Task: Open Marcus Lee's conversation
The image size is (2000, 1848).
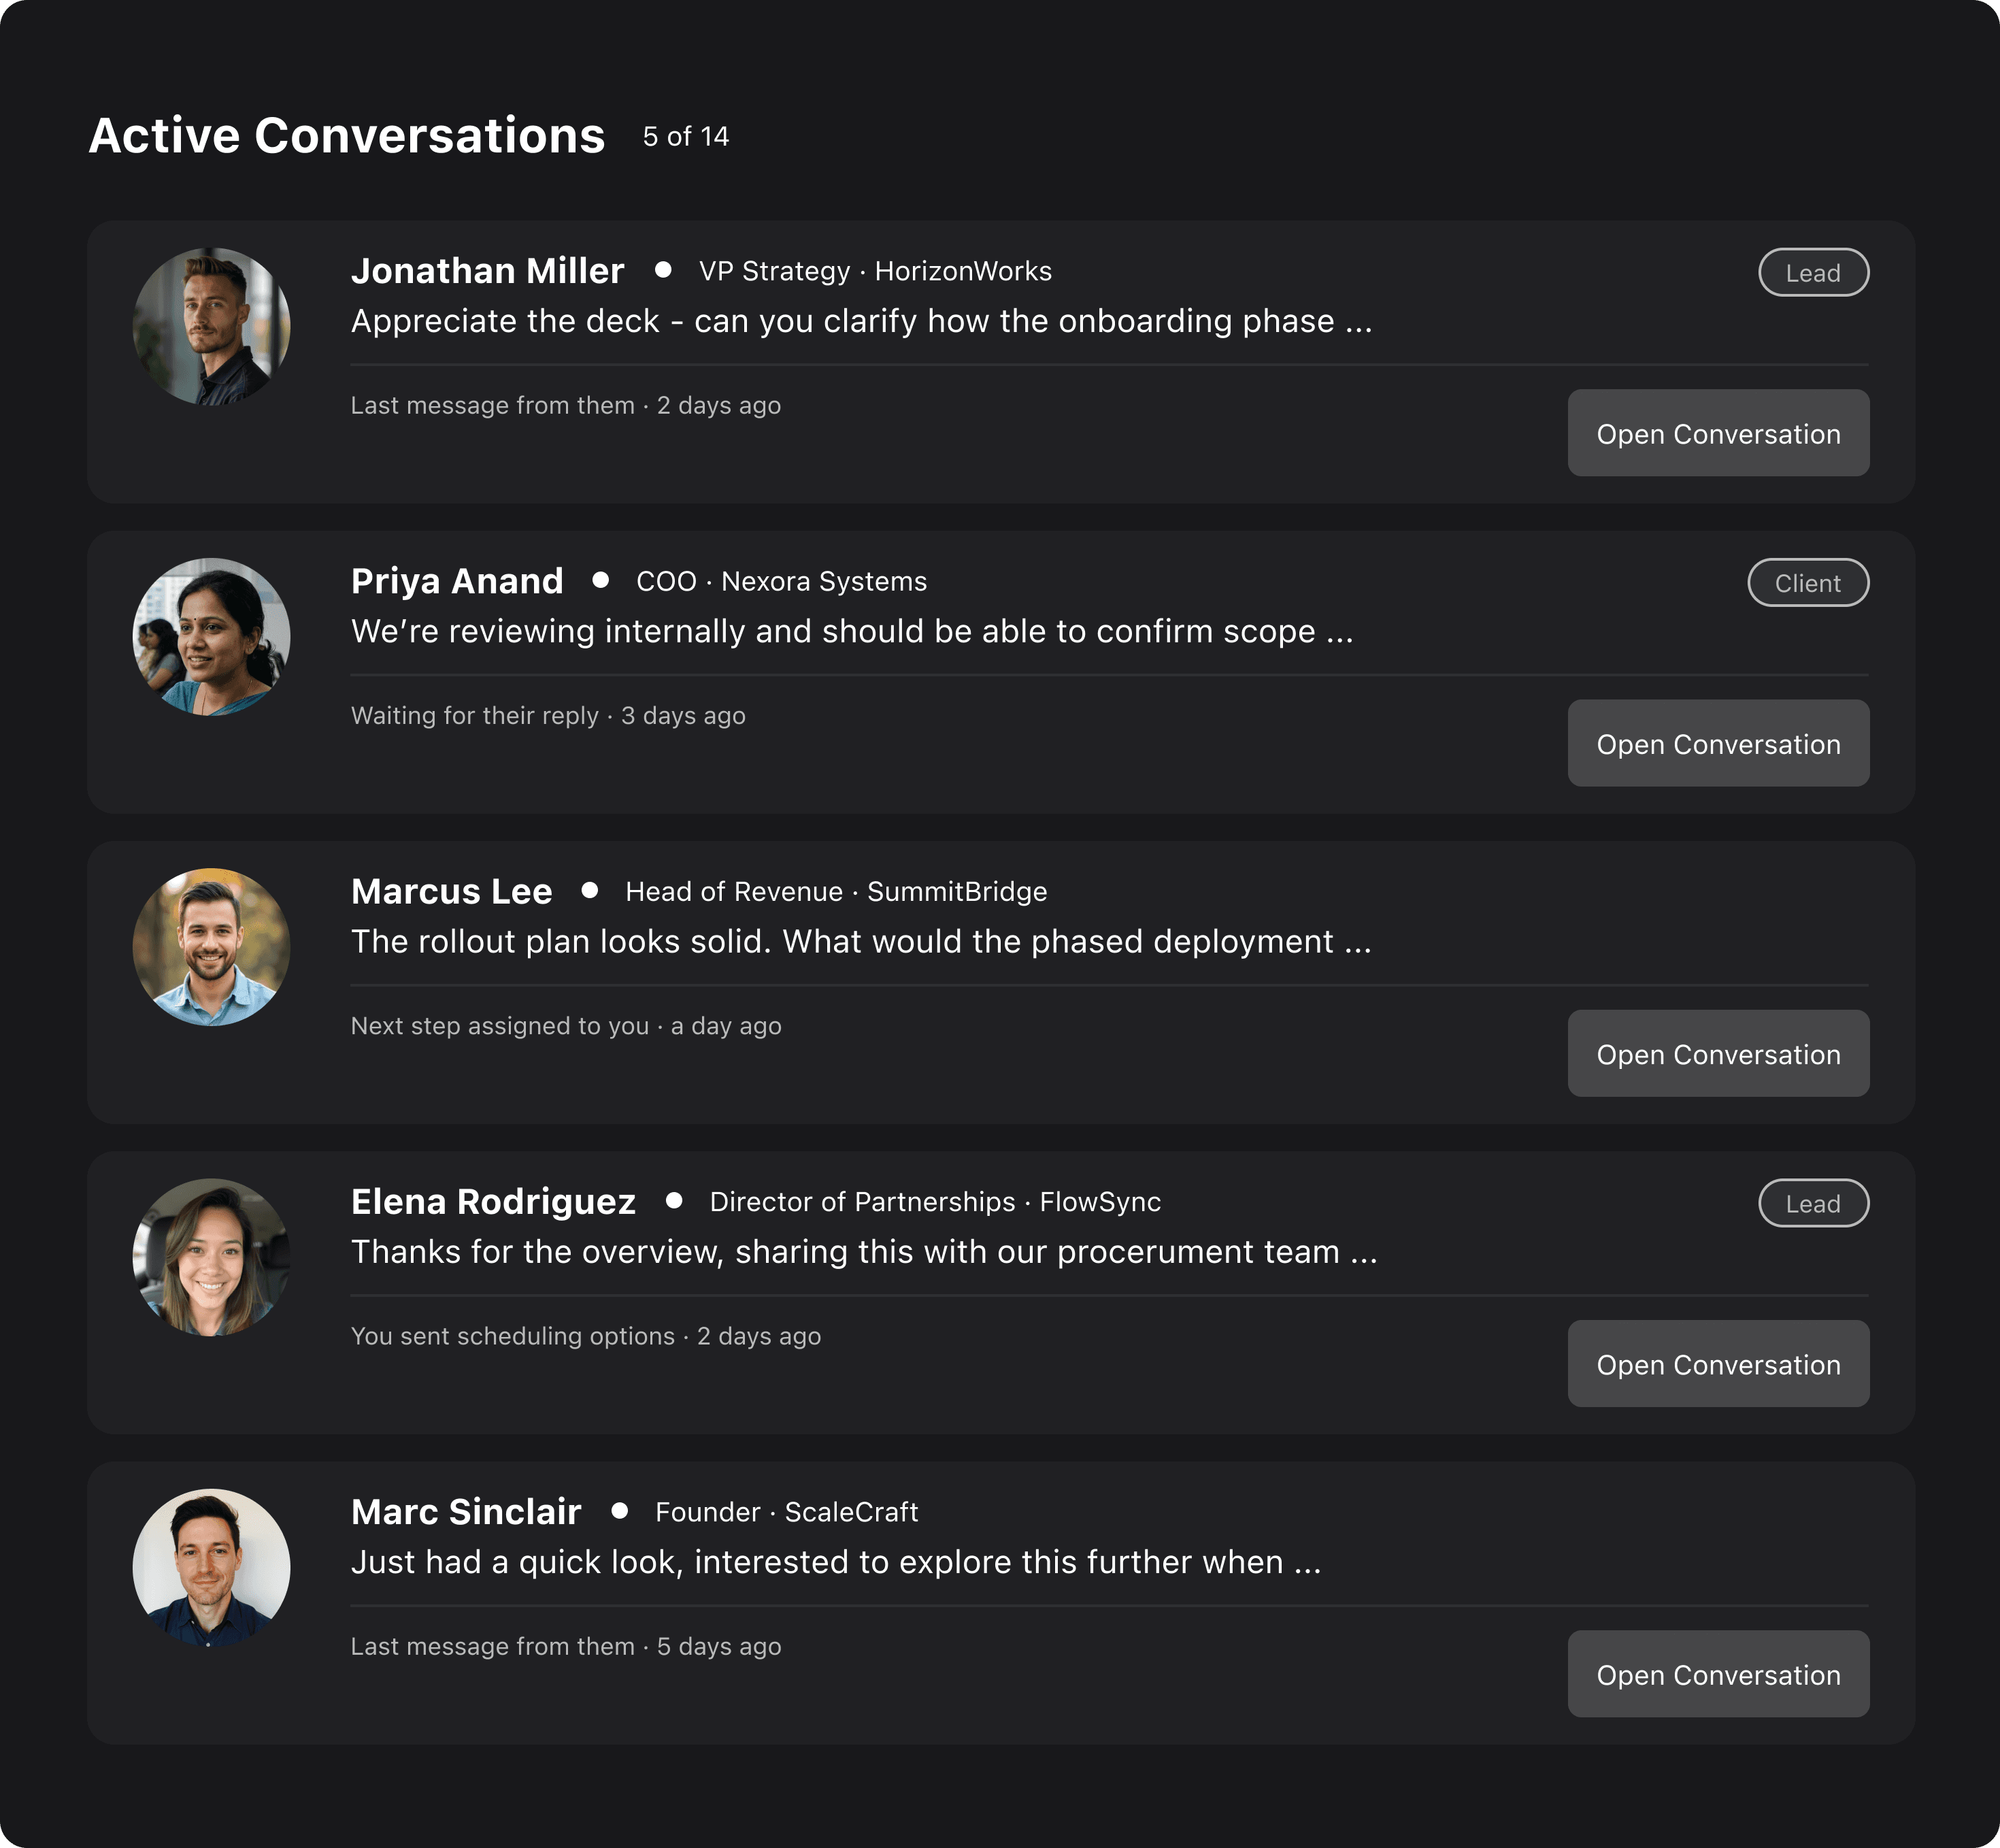Action: (1717, 1053)
